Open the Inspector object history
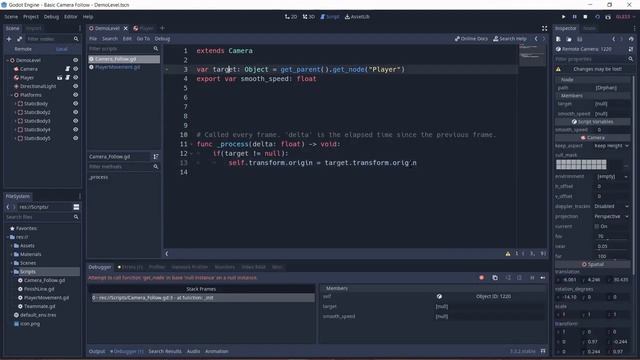 [x=631, y=39]
